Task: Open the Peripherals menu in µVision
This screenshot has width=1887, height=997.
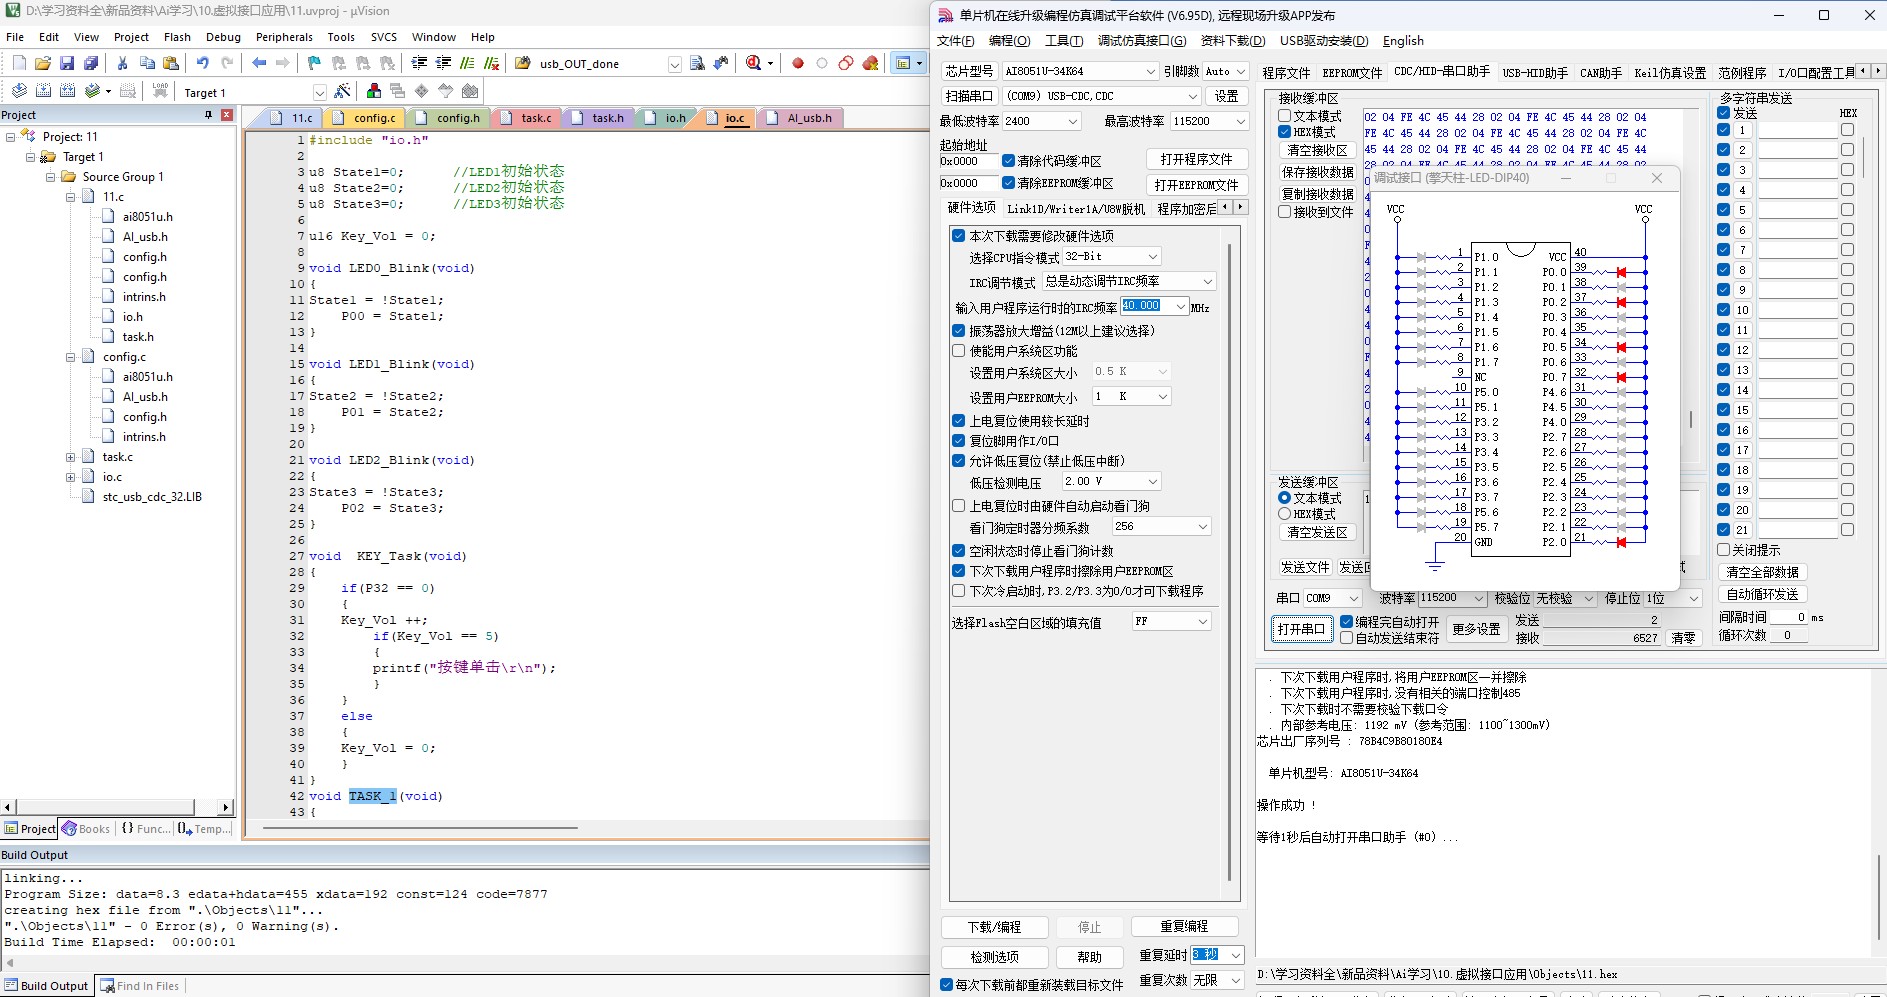Action: coord(284,37)
